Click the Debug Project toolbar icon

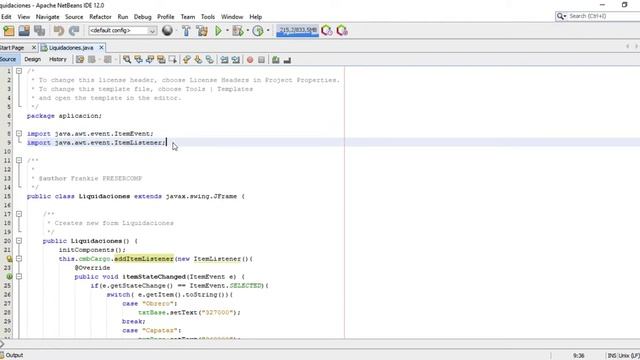click(x=238, y=31)
